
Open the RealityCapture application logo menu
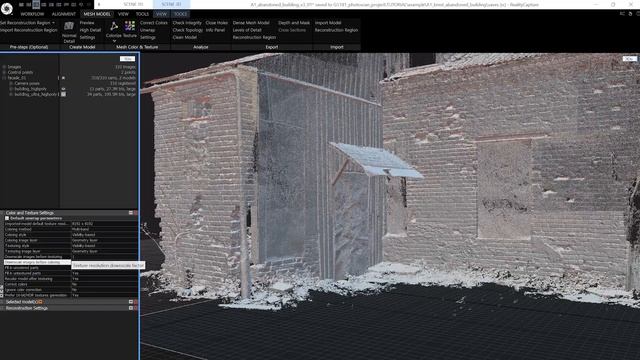(x=6, y=8)
